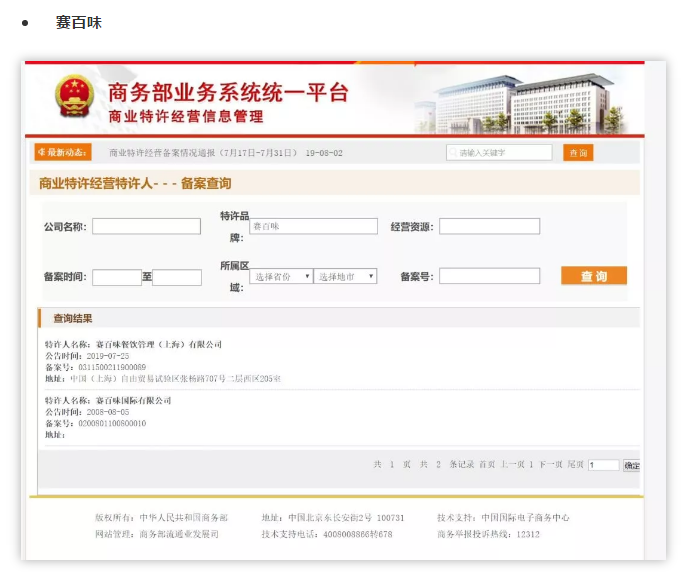Click the small orange 查询 button beside keyword box
The height and width of the screenshot is (579, 695).
coord(578,153)
